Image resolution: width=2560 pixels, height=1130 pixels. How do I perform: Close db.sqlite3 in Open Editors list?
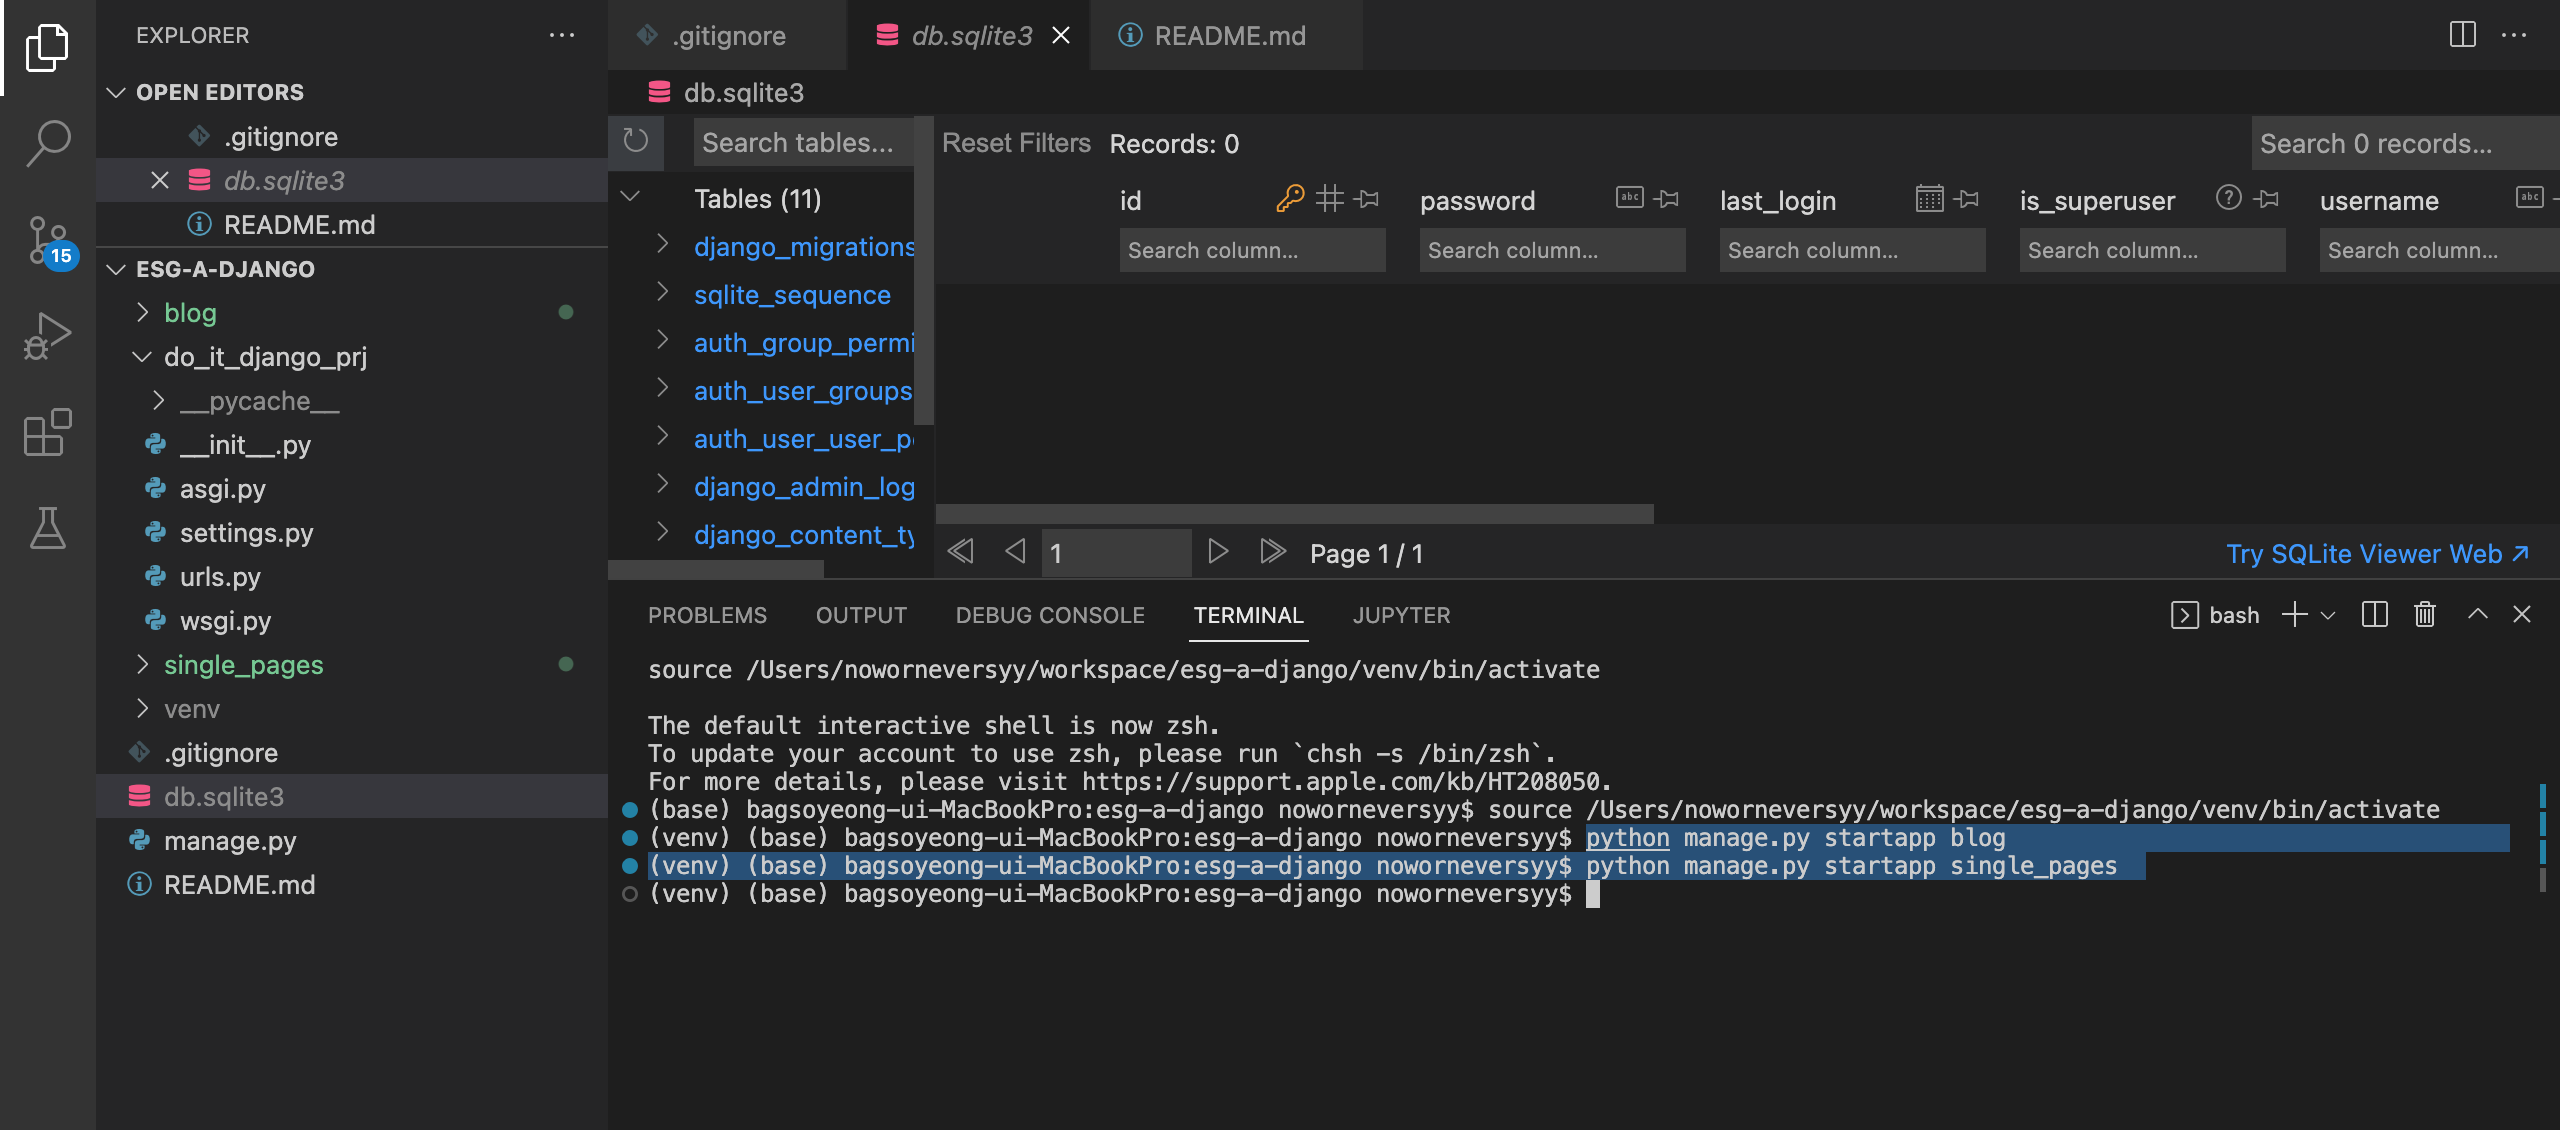coord(160,180)
